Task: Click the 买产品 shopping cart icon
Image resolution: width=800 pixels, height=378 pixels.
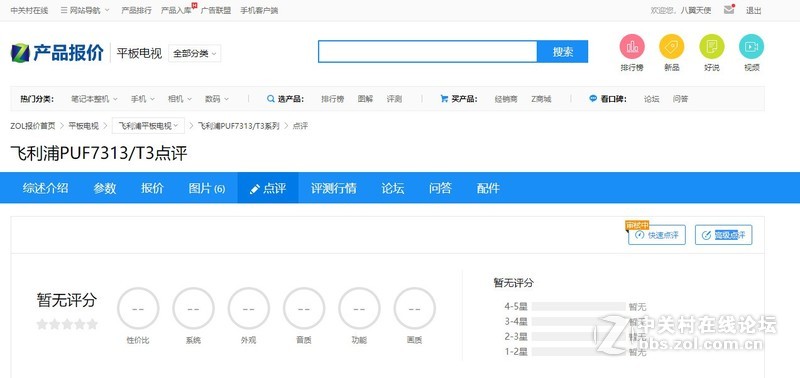Action: pyautogui.click(x=444, y=99)
